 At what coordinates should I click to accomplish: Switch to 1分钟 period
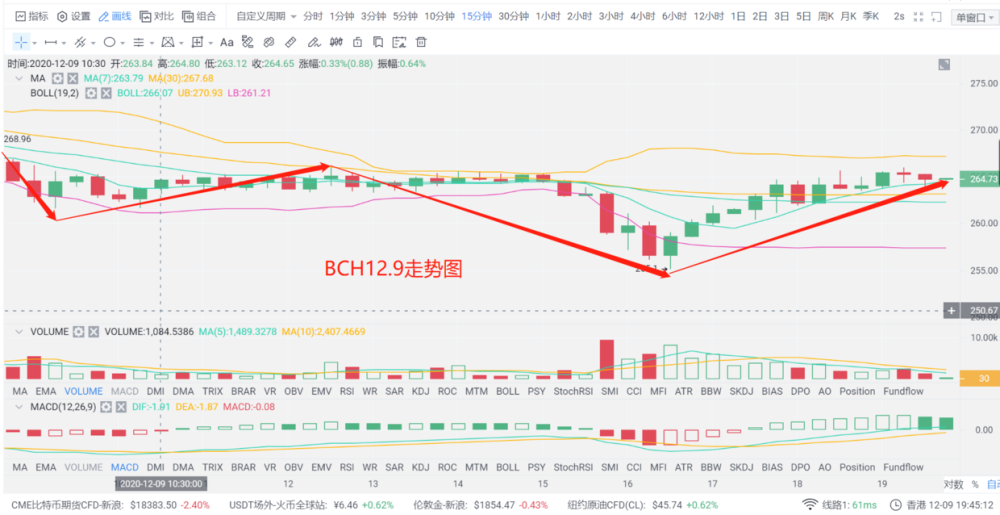pos(341,16)
